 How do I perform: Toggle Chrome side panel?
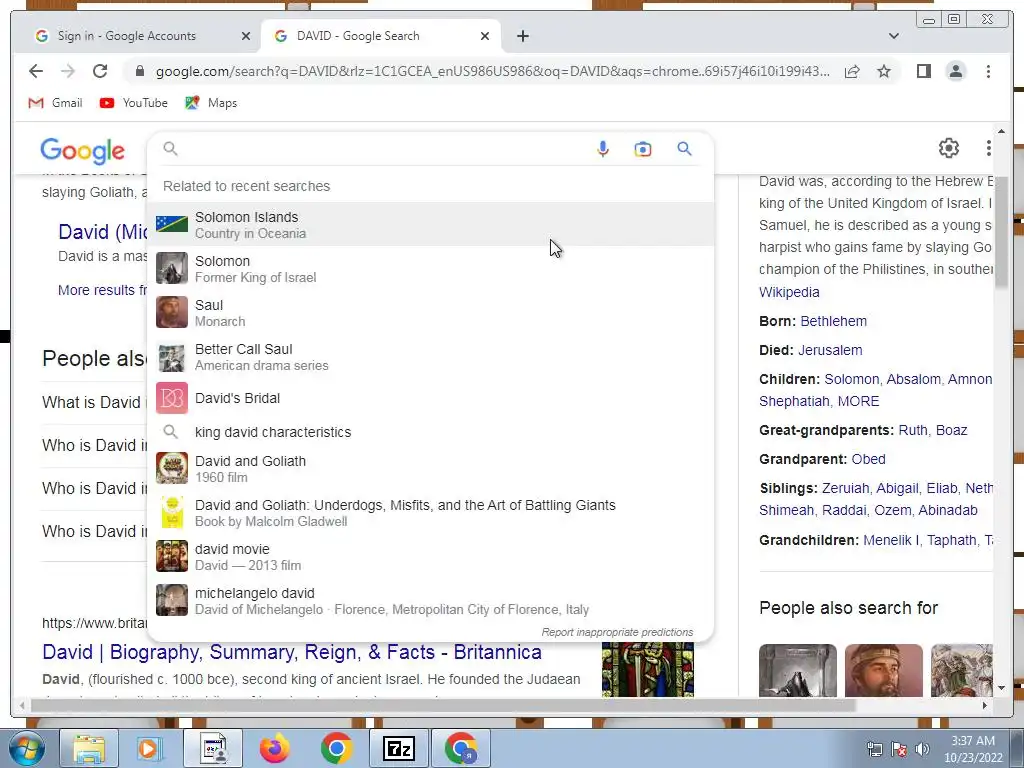click(923, 71)
